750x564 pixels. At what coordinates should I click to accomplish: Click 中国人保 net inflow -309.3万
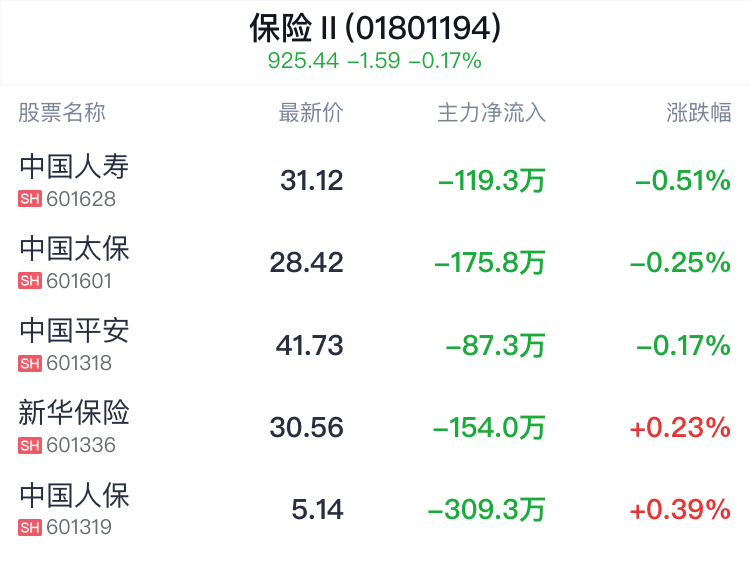486,509
